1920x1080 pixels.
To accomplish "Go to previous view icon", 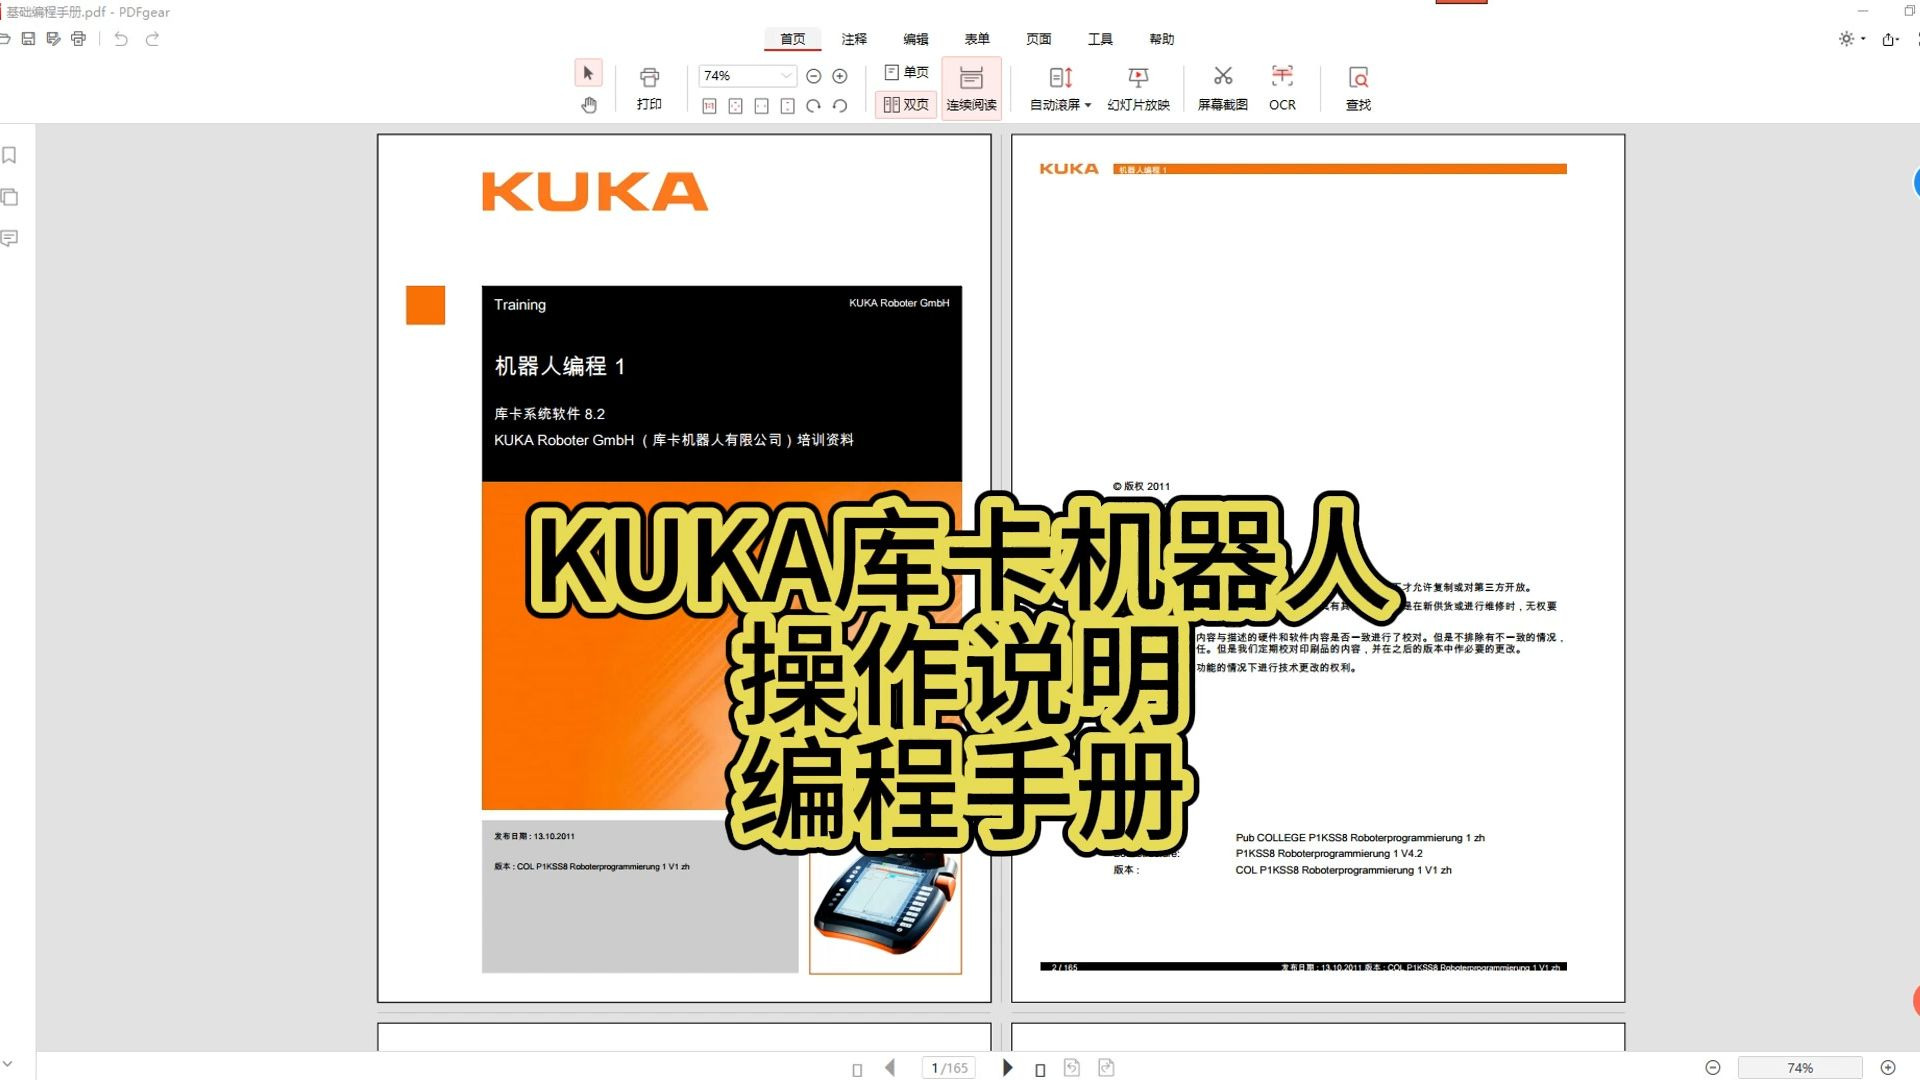I will click(1072, 1068).
